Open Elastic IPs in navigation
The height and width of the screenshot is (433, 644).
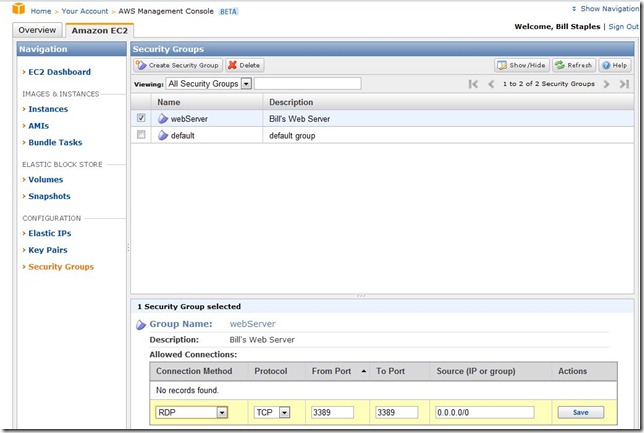(50, 233)
